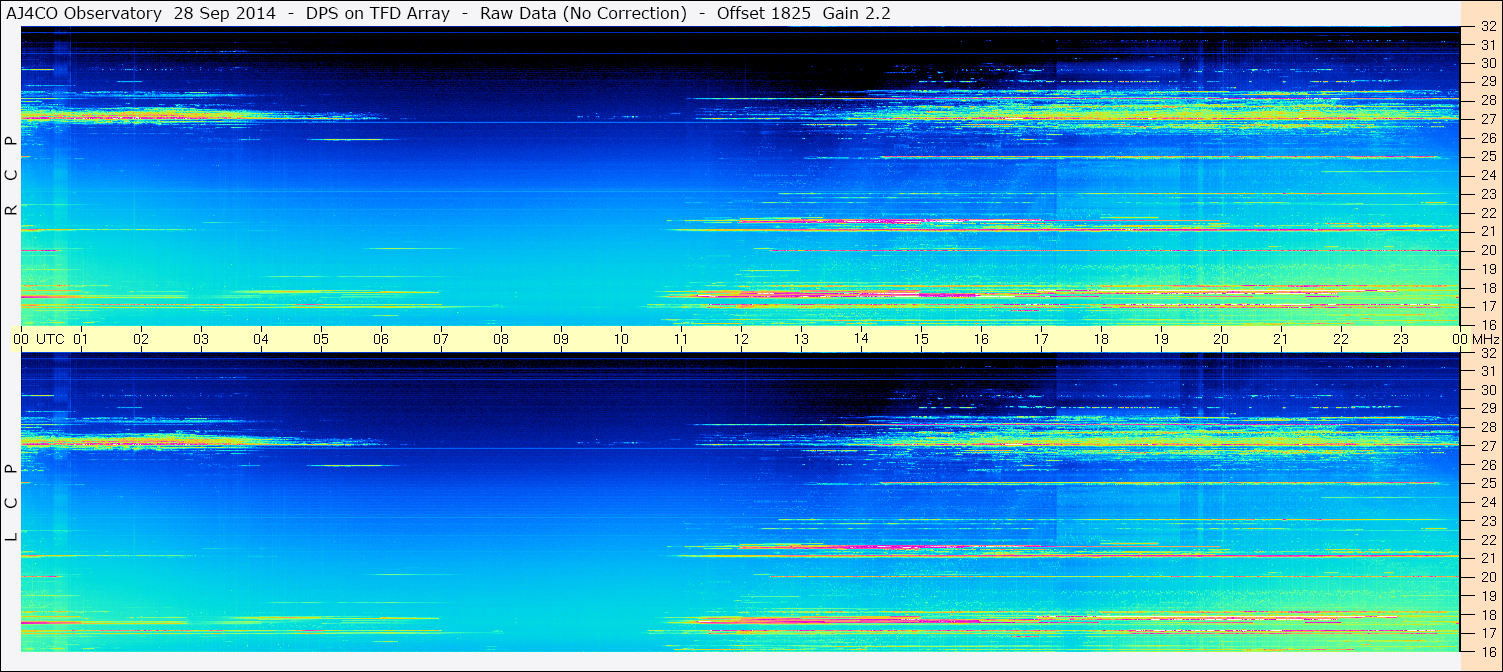1503x672 pixels.
Task: Click 'Offset 1825' in the title line
Action: tap(762, 14)
